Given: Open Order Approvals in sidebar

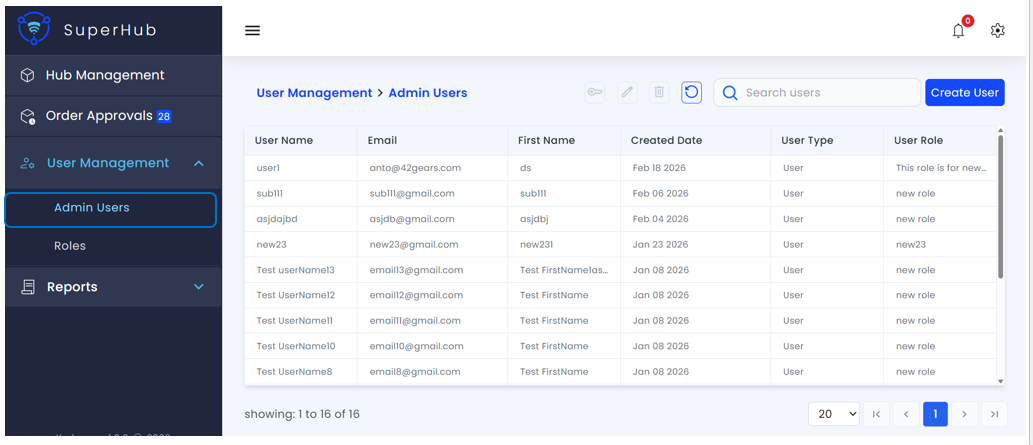Looking at the screenshot, I should click(99, 116).
